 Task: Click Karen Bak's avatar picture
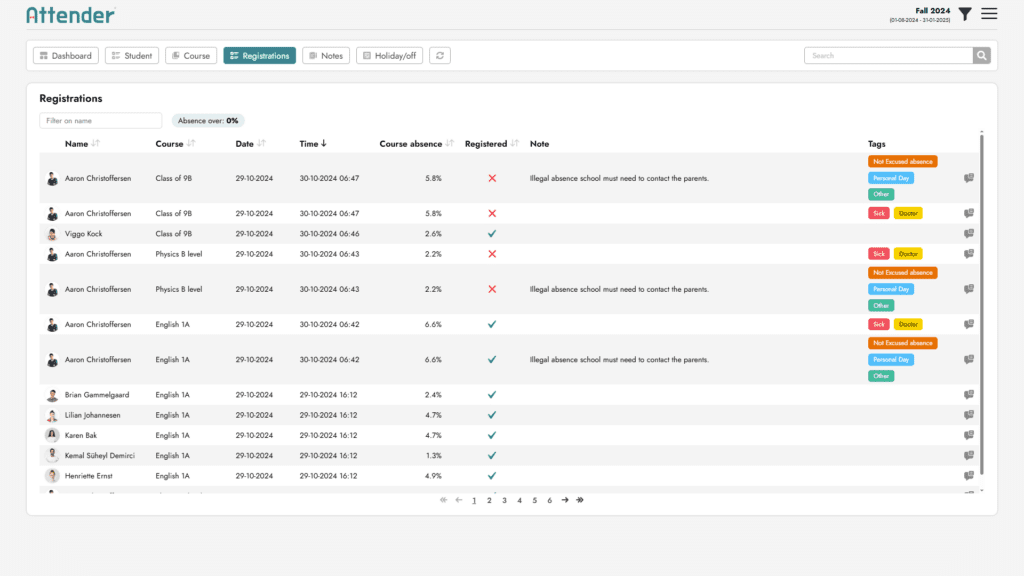click(x=52, y=436)
